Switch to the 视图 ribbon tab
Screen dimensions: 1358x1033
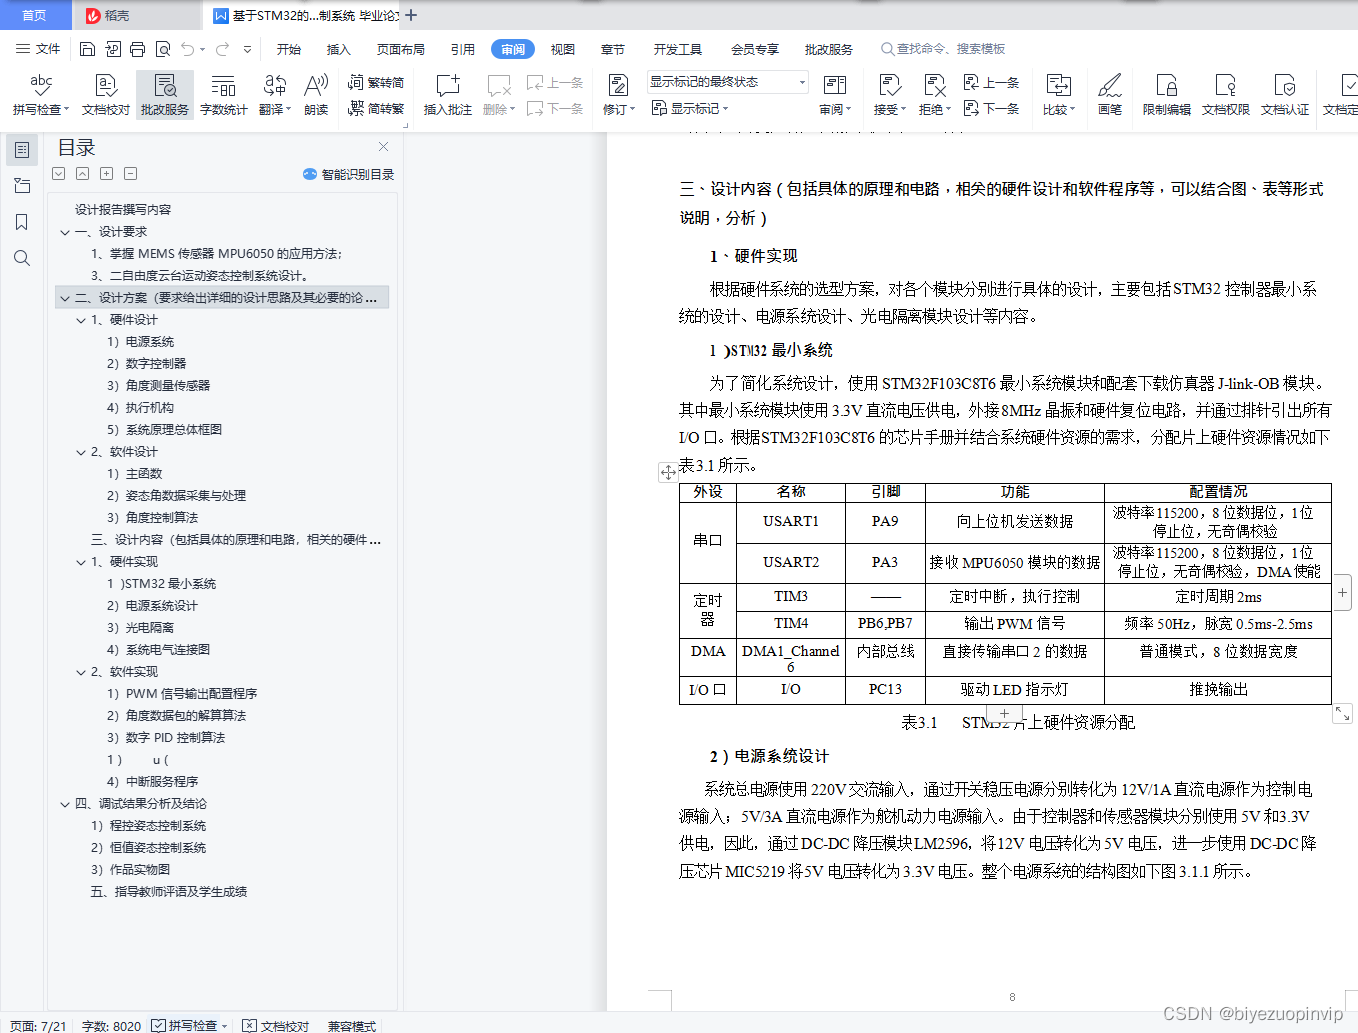(x=562, y=48)
